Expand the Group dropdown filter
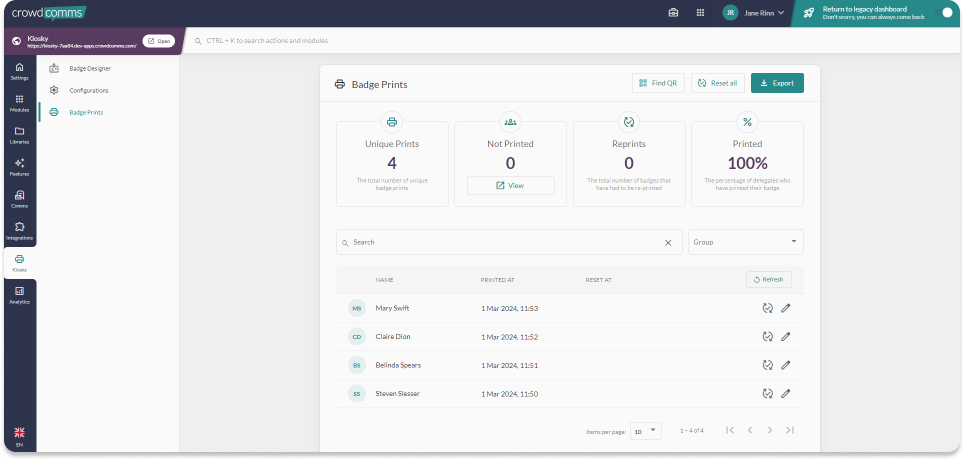This screenshot has width=964, height=460. click(x=746, y=242)
